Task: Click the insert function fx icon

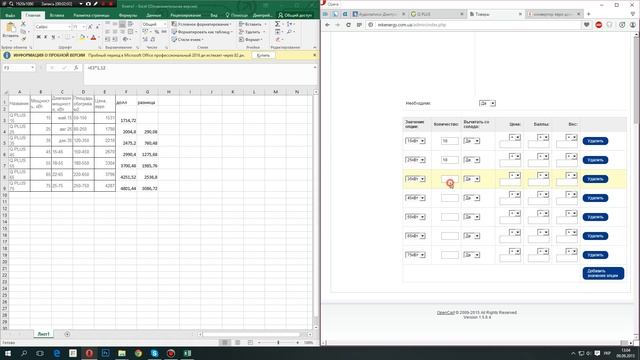Action: pyautogui.click(x=76, y=68)
